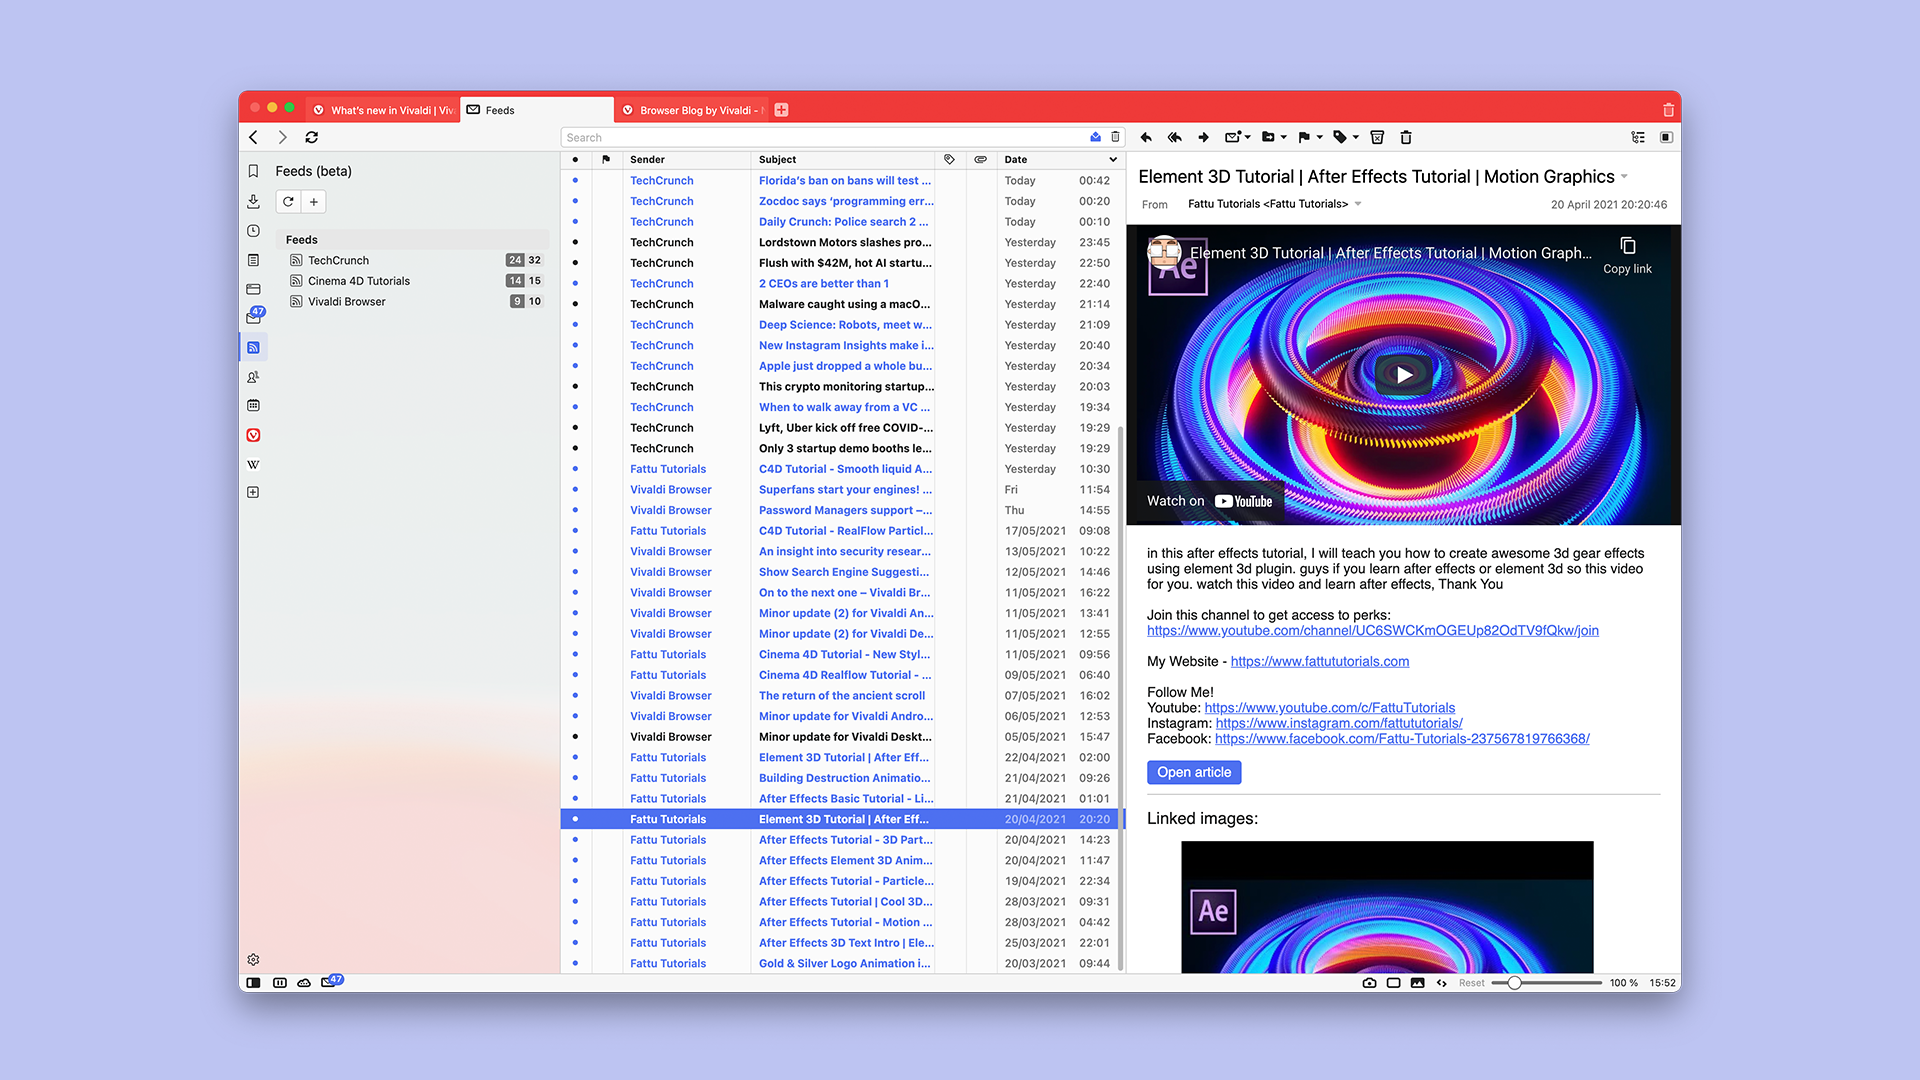Go forward with the Forward arrow
The height and width of the screenshot is (1080, 1920).
[x=282, y=137]
